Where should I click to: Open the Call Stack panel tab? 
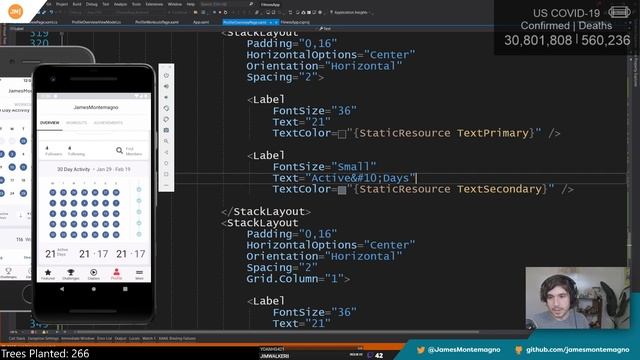pos(17,338)
